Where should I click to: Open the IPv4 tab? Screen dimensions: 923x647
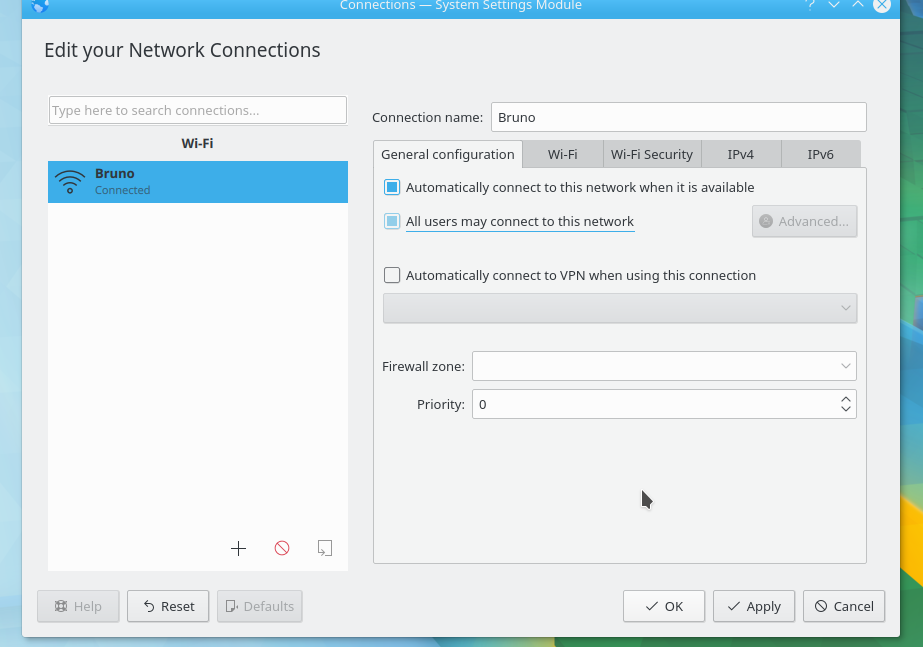click(x=740, y=154)
